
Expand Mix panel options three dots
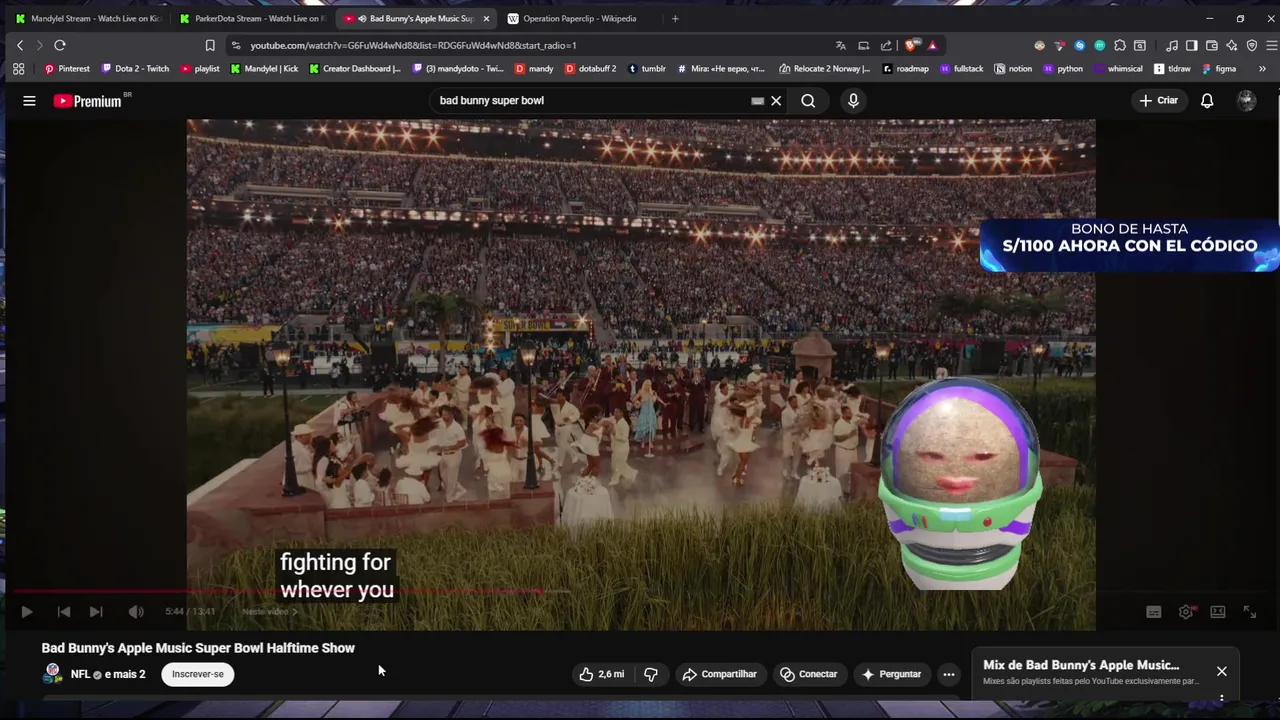[x=1221, y=698]
